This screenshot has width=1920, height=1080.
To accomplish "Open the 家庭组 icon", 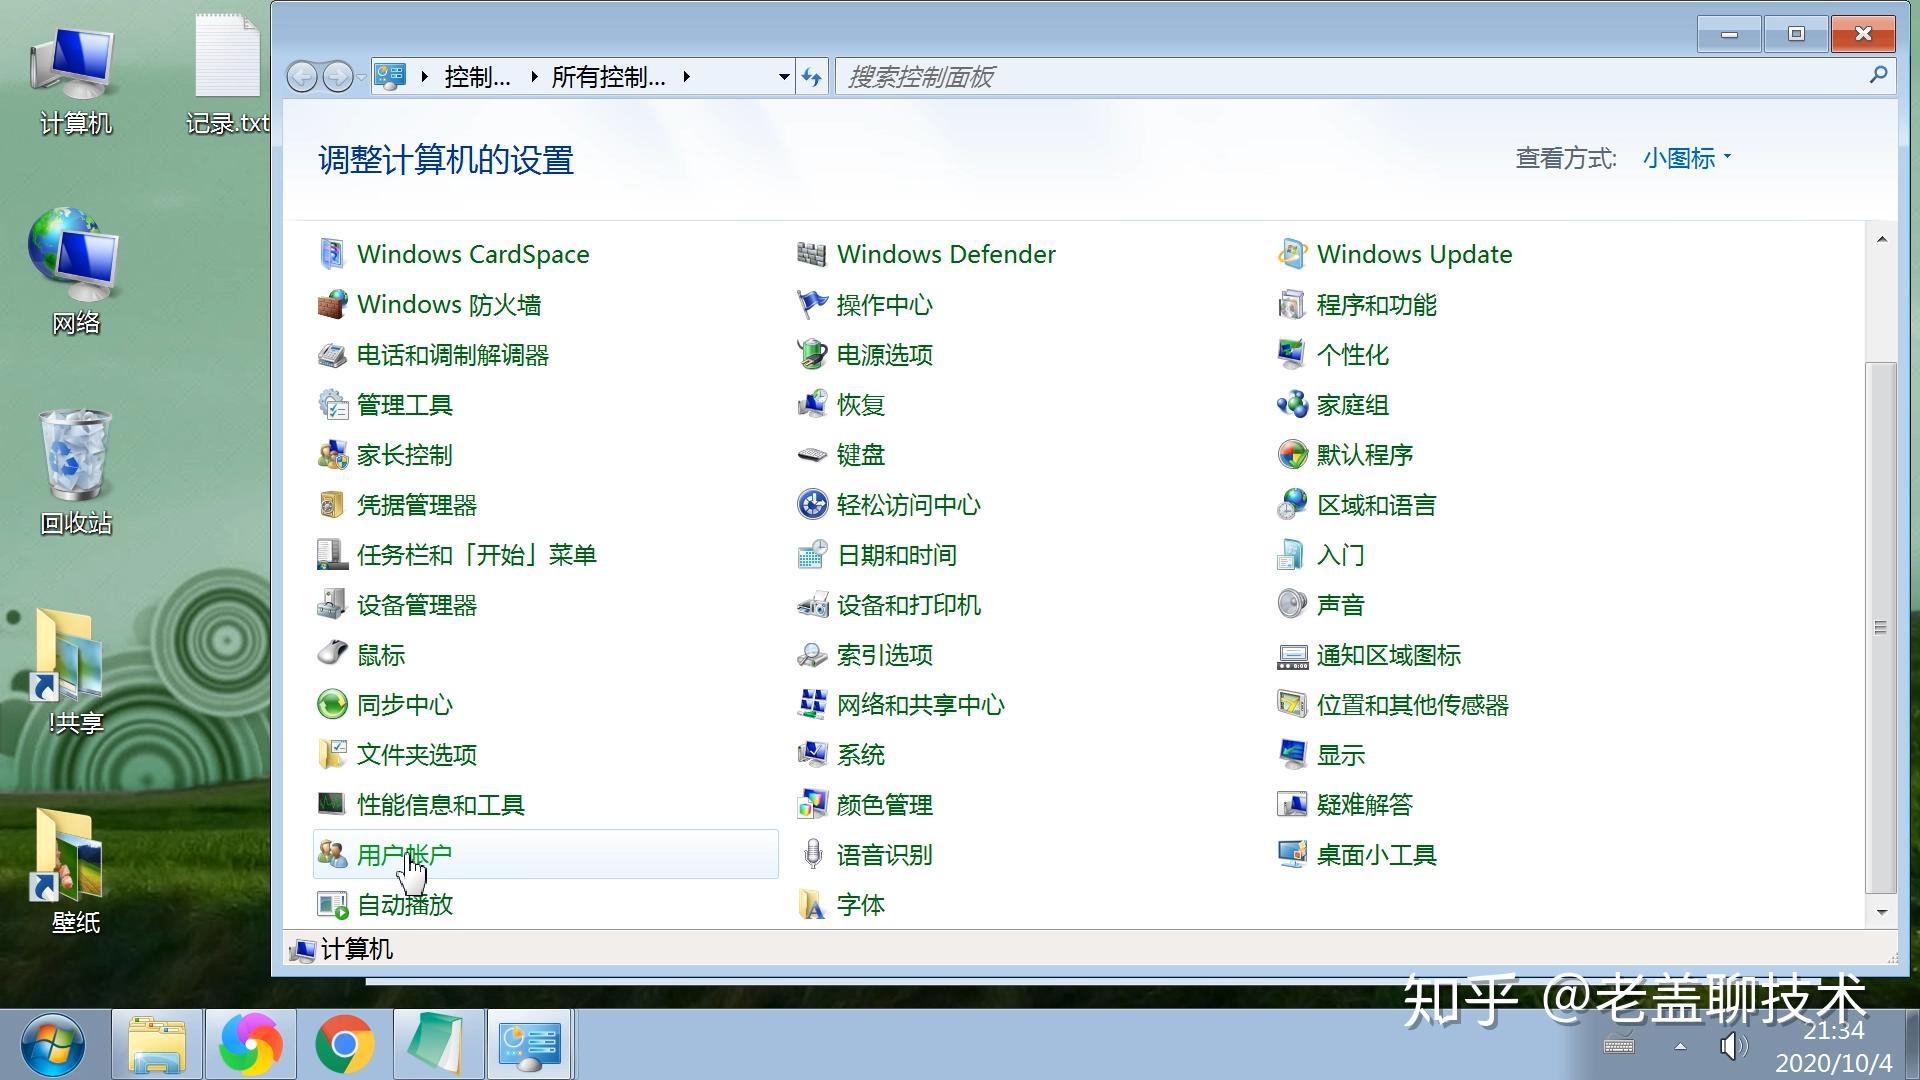I will (x=1292, y=404).
